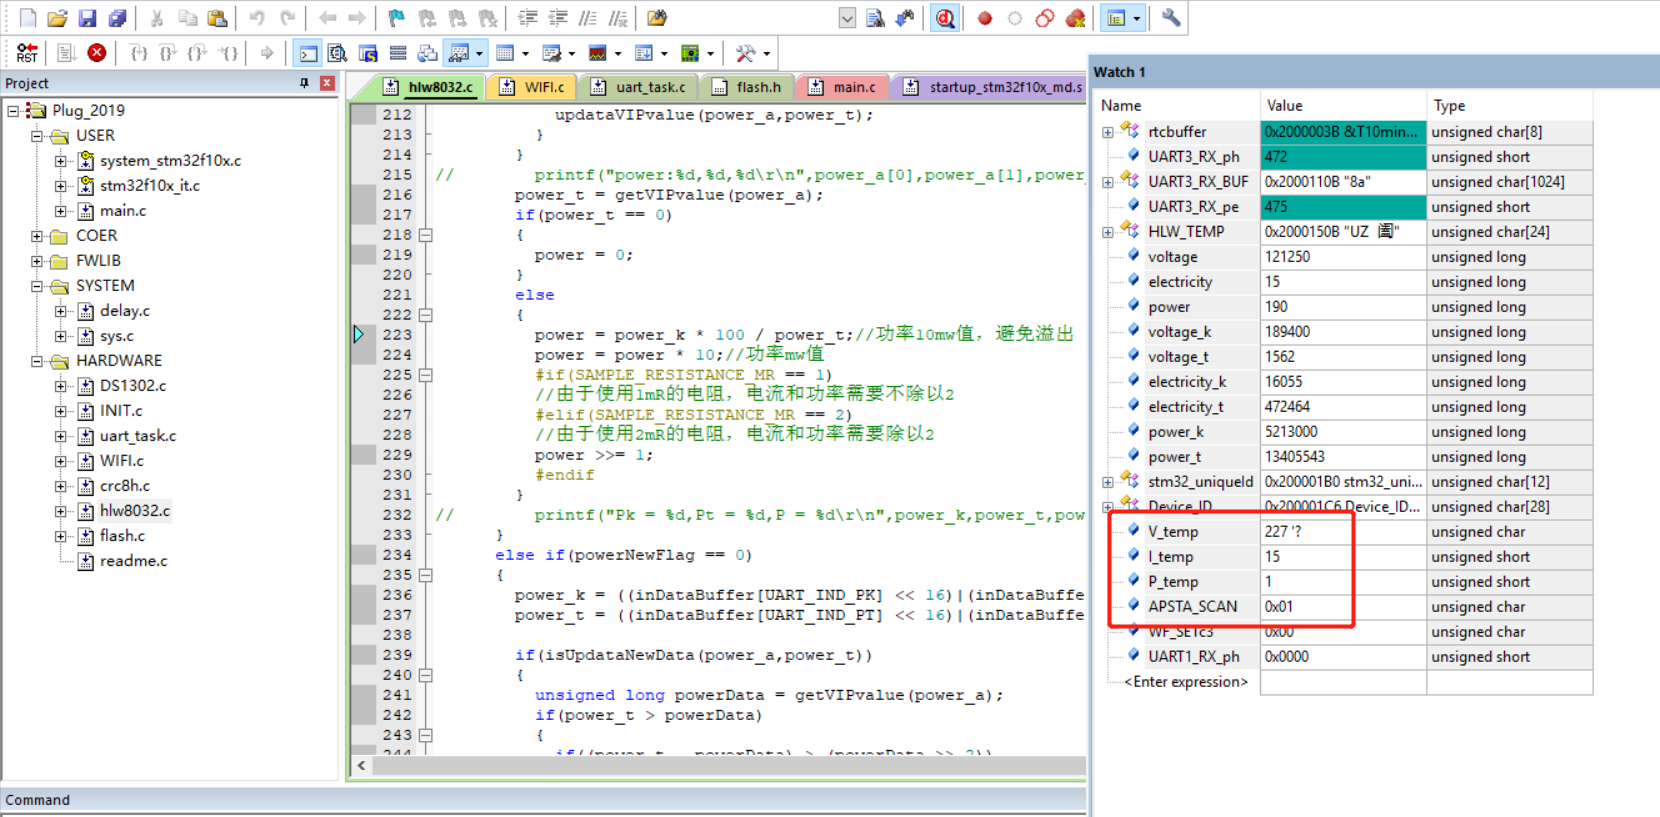
Task: Open the Registers window
Action: pyautogui.click(x=398, y=53)
